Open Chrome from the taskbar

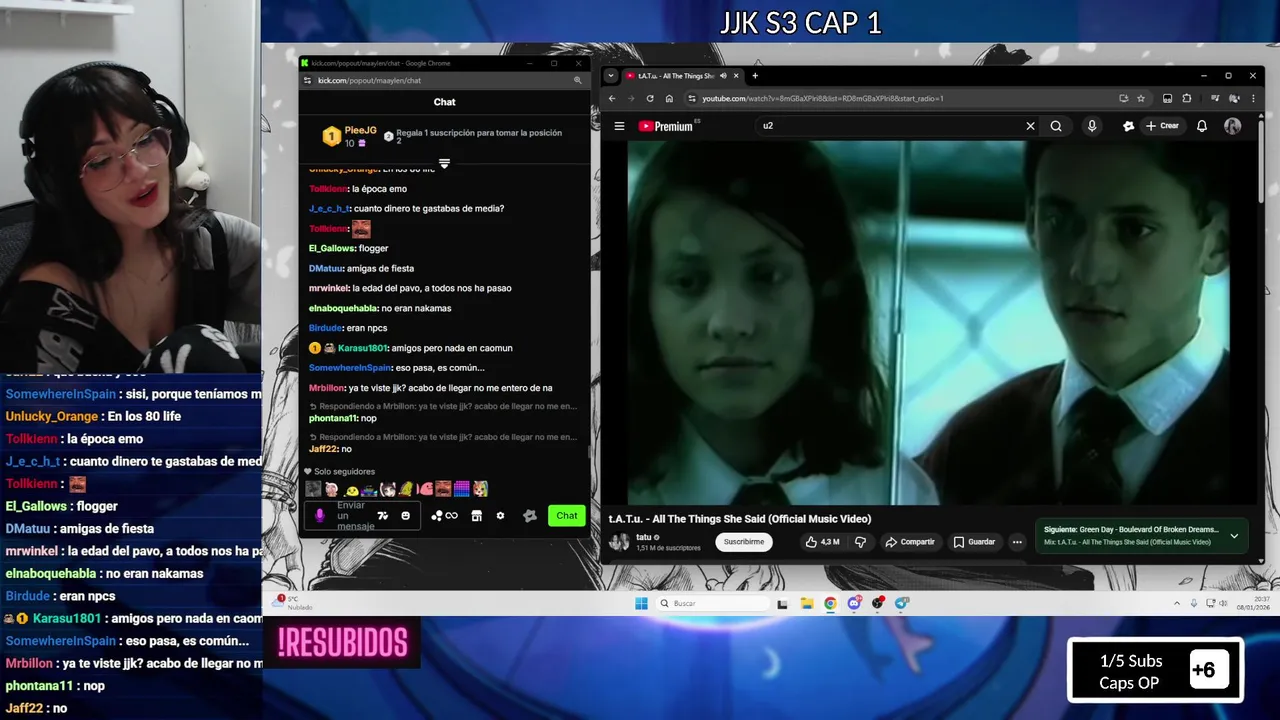point(830,603)
